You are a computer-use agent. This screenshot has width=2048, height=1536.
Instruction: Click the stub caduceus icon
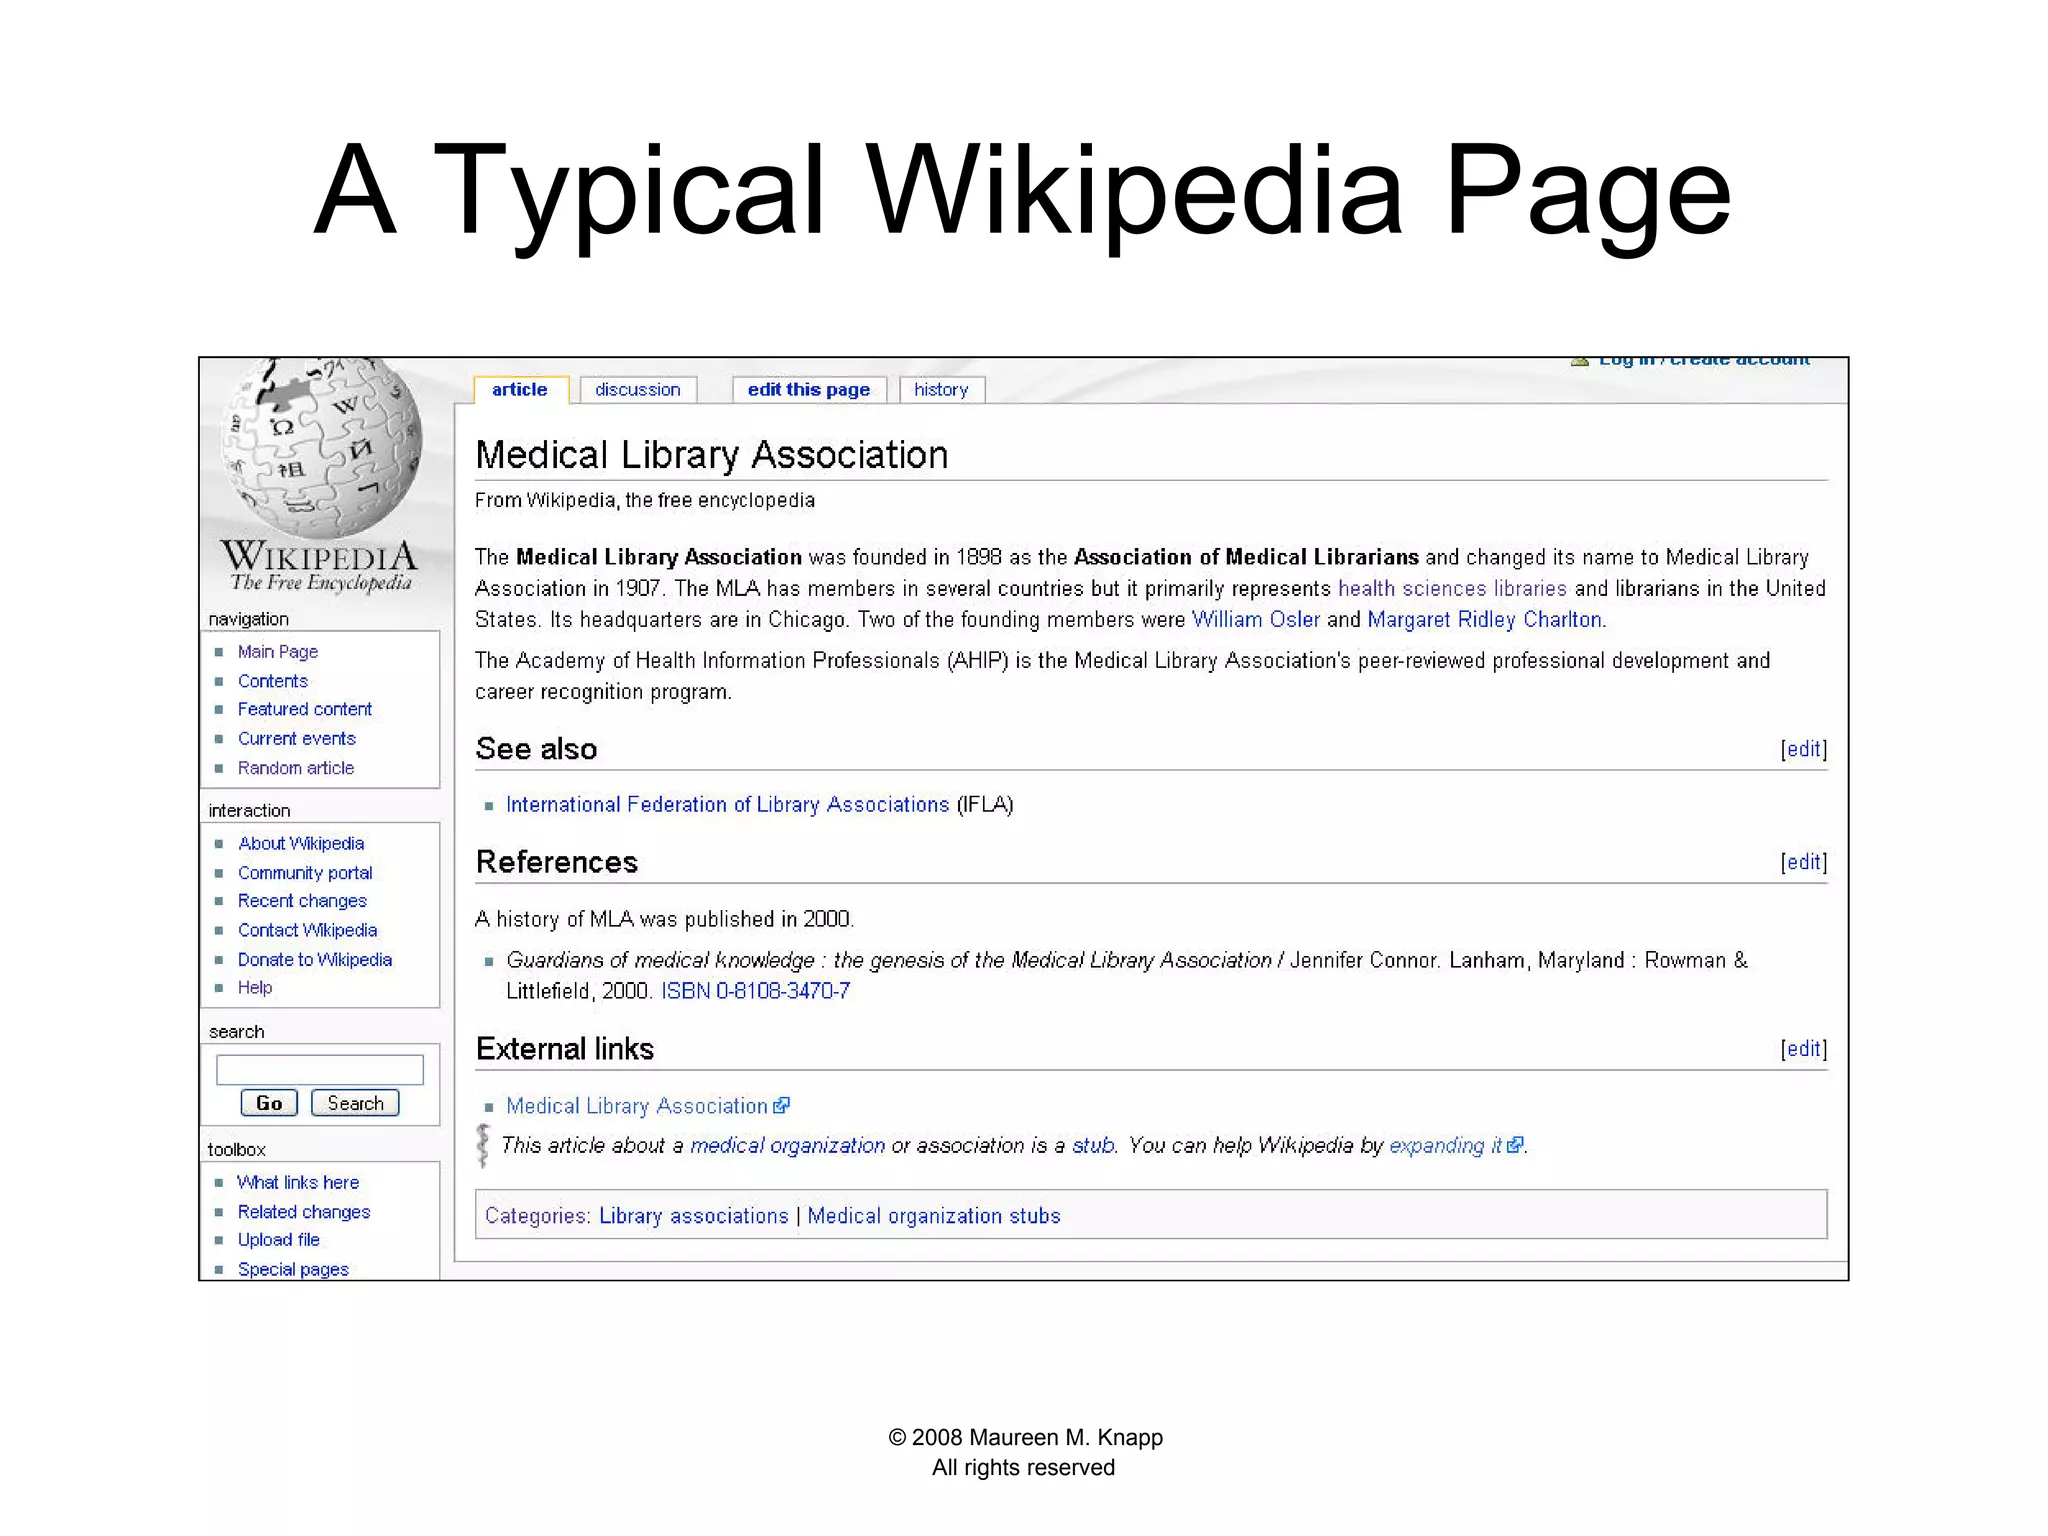(x=484, y=1146)
